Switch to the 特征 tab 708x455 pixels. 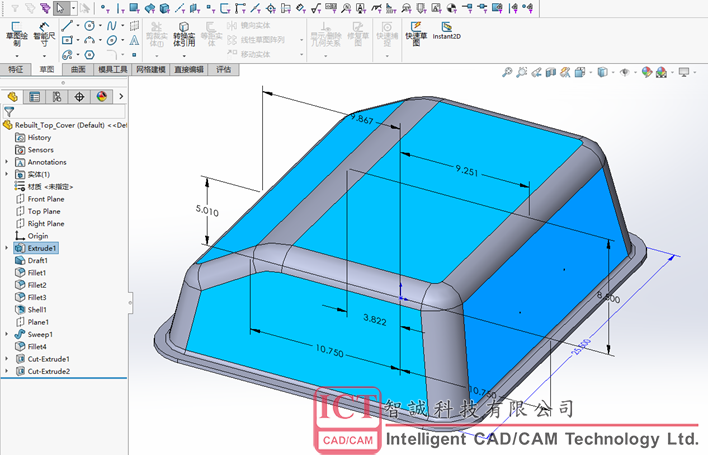coord(15,70)
